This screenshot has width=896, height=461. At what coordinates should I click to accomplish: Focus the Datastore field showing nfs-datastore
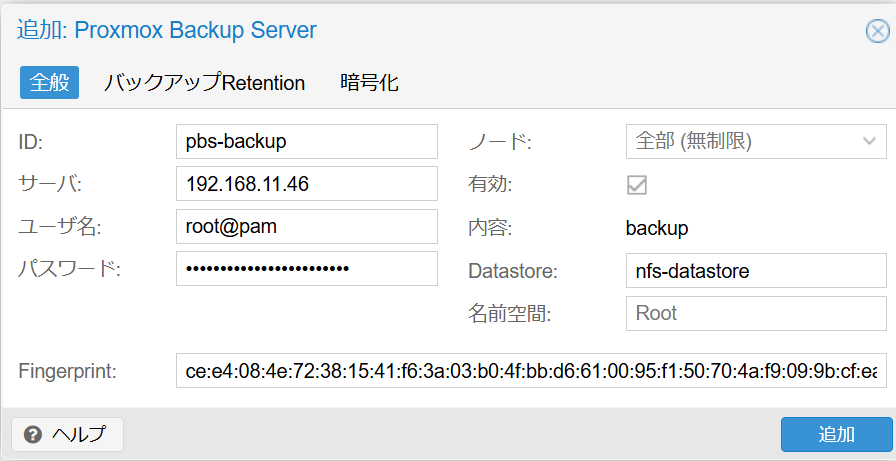click(756, 271)
